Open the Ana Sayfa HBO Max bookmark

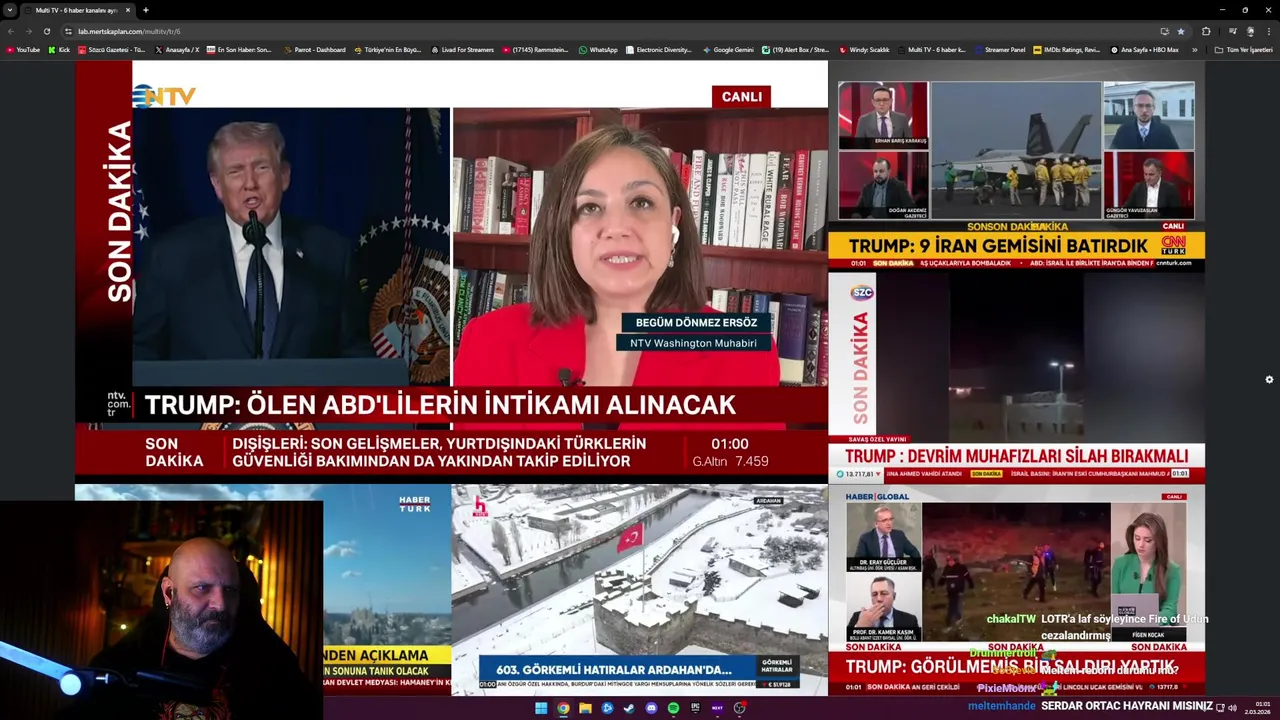pos(1144,49)
